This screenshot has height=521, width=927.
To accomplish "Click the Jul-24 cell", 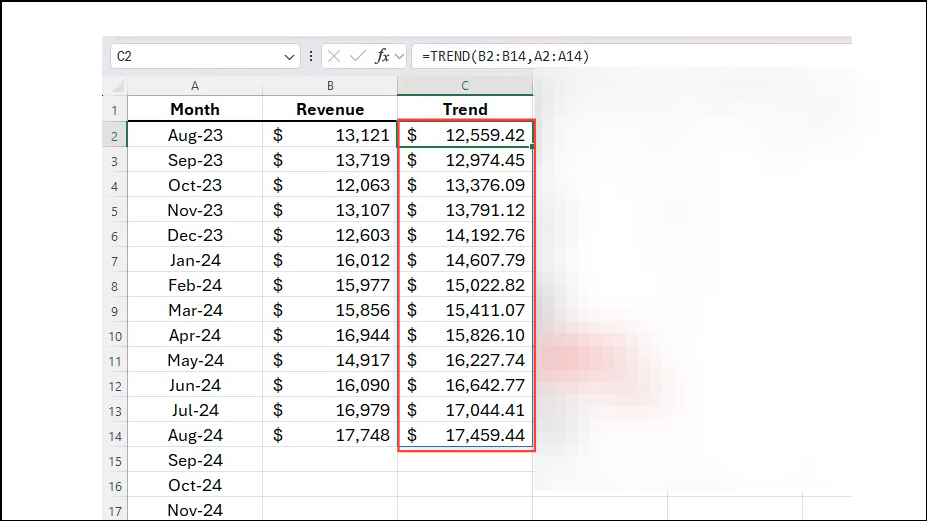I will [x=195, y=410].
